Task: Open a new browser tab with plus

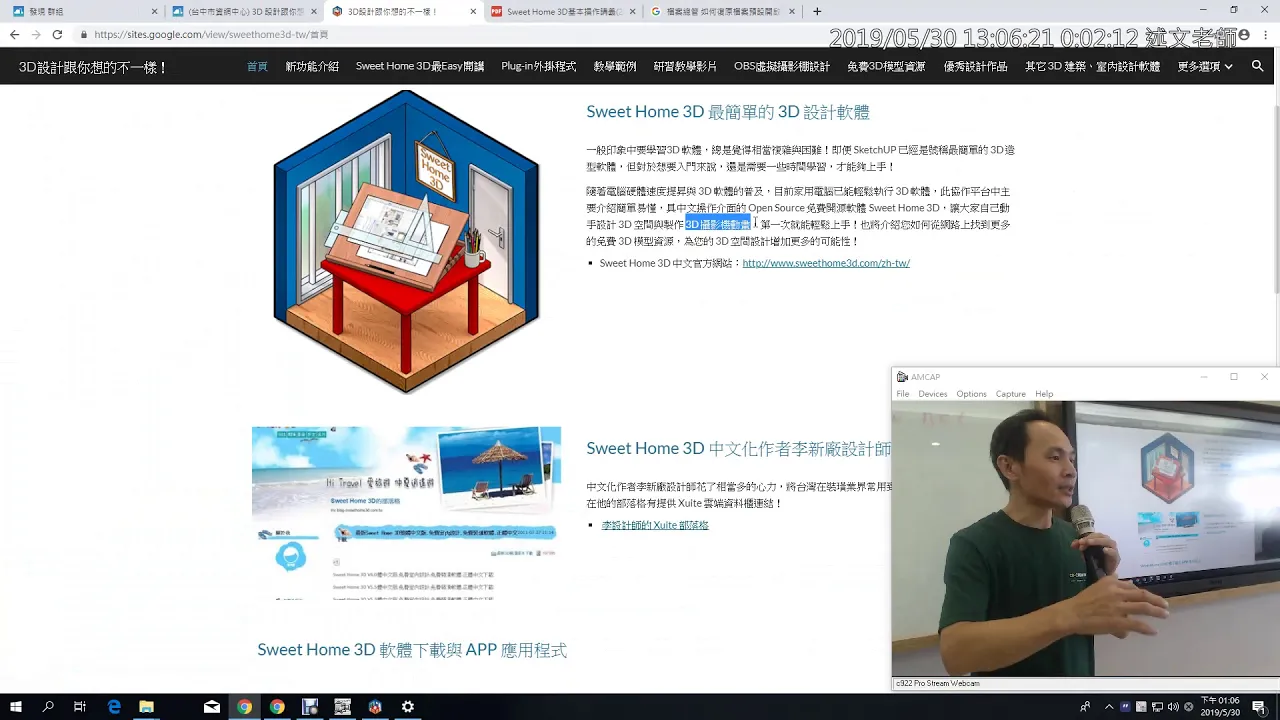Action: 817,12
